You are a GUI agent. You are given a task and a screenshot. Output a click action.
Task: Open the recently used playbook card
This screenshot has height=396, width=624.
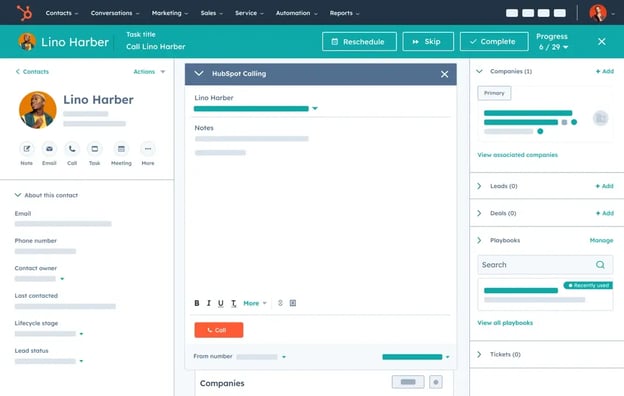tap(545, 295)
